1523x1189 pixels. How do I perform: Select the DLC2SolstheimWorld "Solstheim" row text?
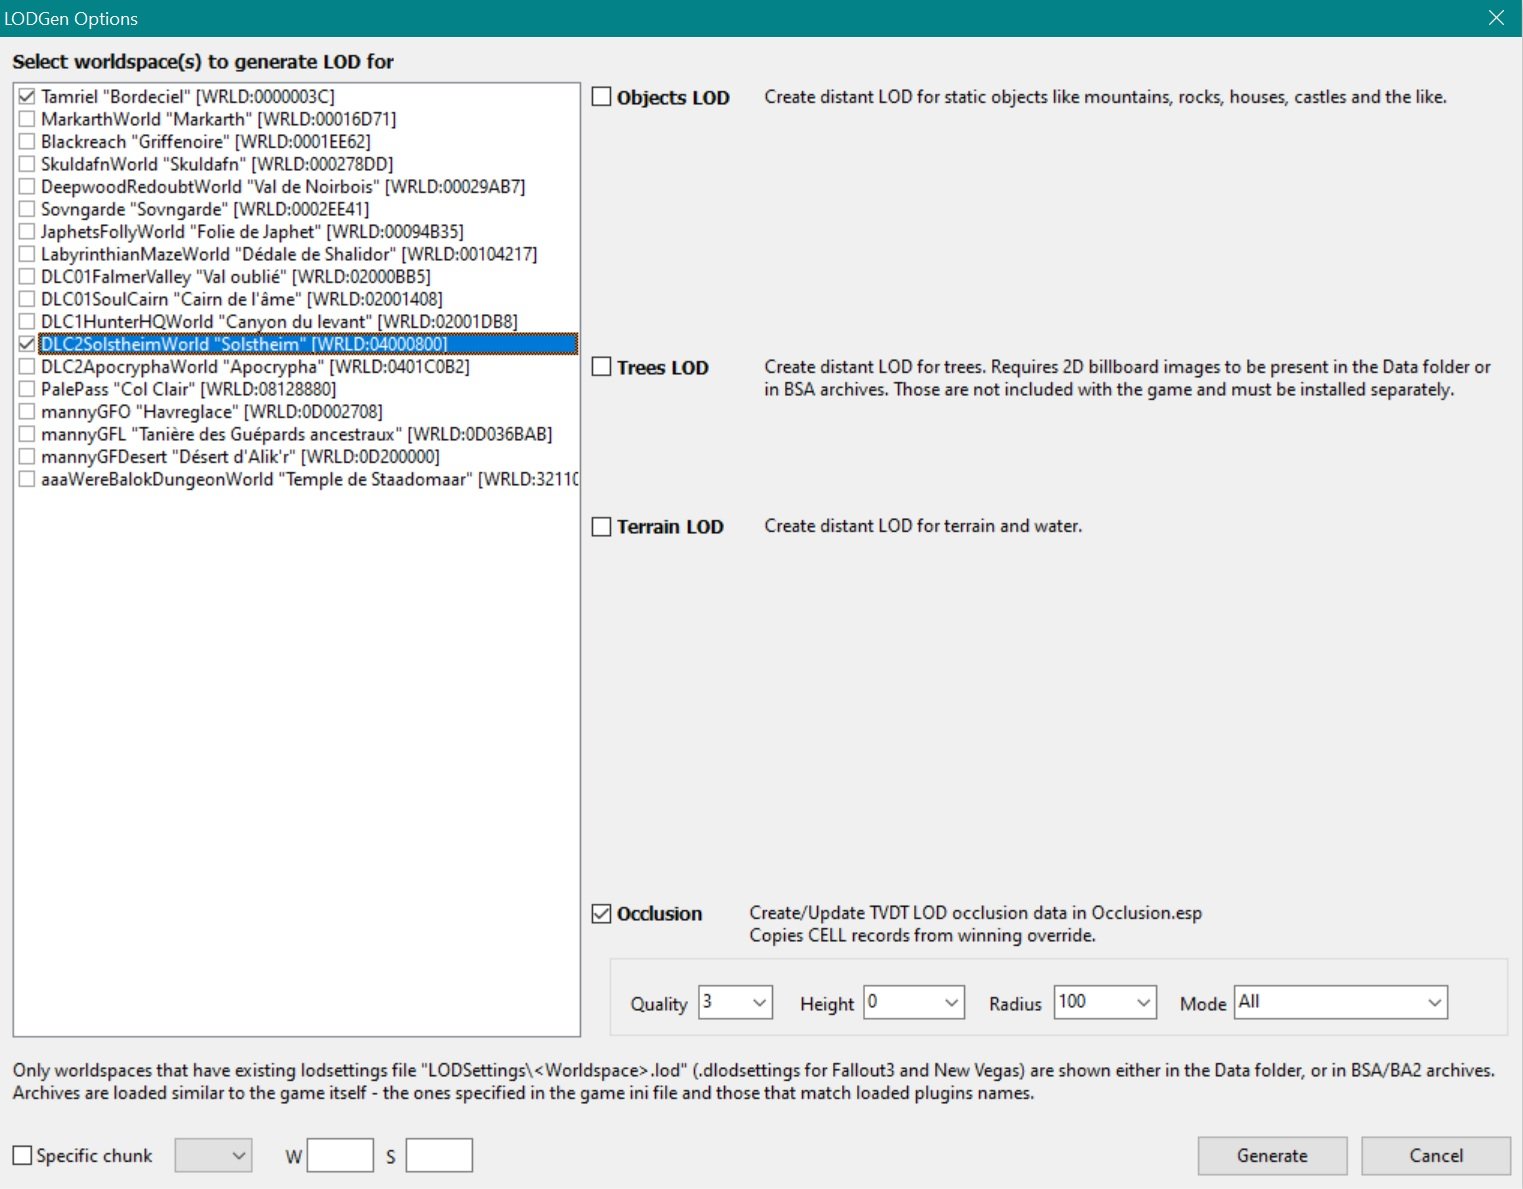pos(244,344)
